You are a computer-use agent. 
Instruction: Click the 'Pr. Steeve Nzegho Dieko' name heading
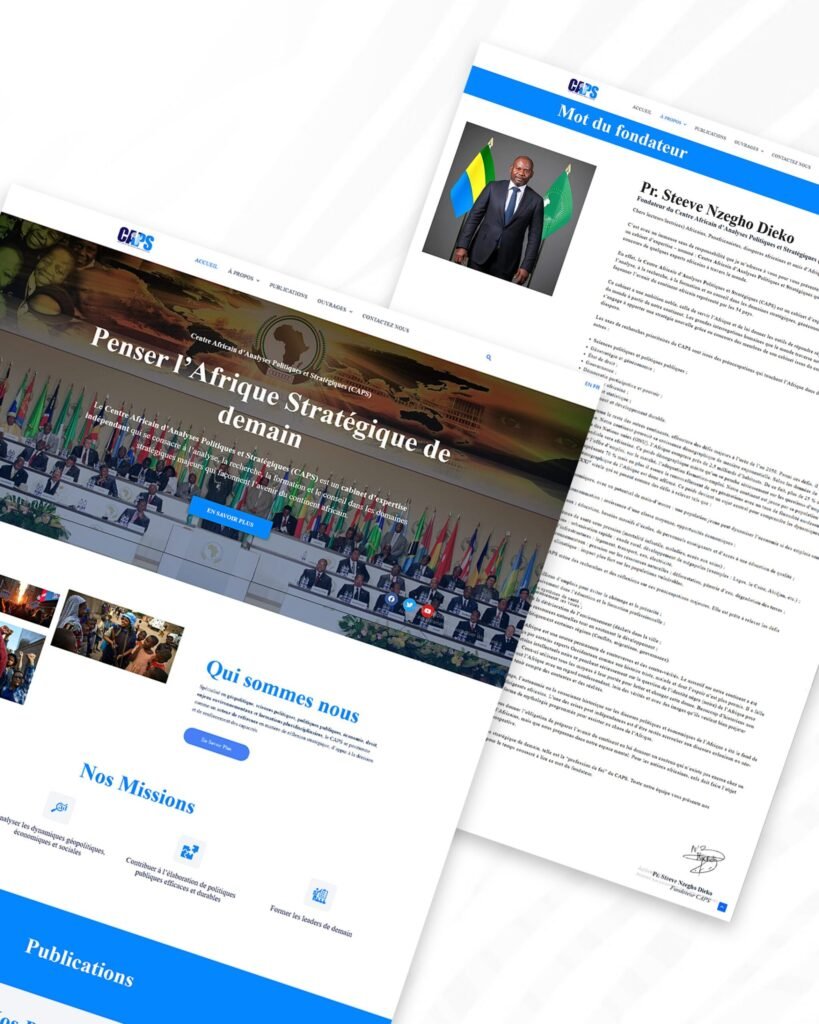point(717,212)
